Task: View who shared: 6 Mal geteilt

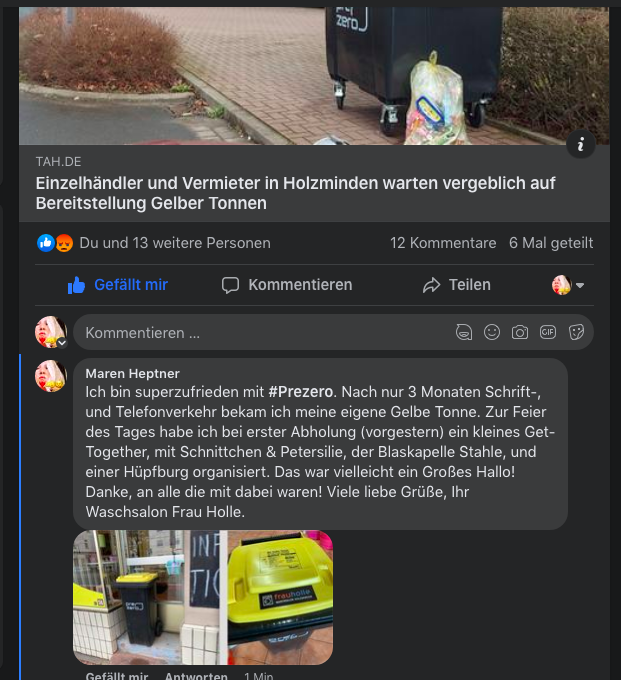Action: [x=551, y=243]
